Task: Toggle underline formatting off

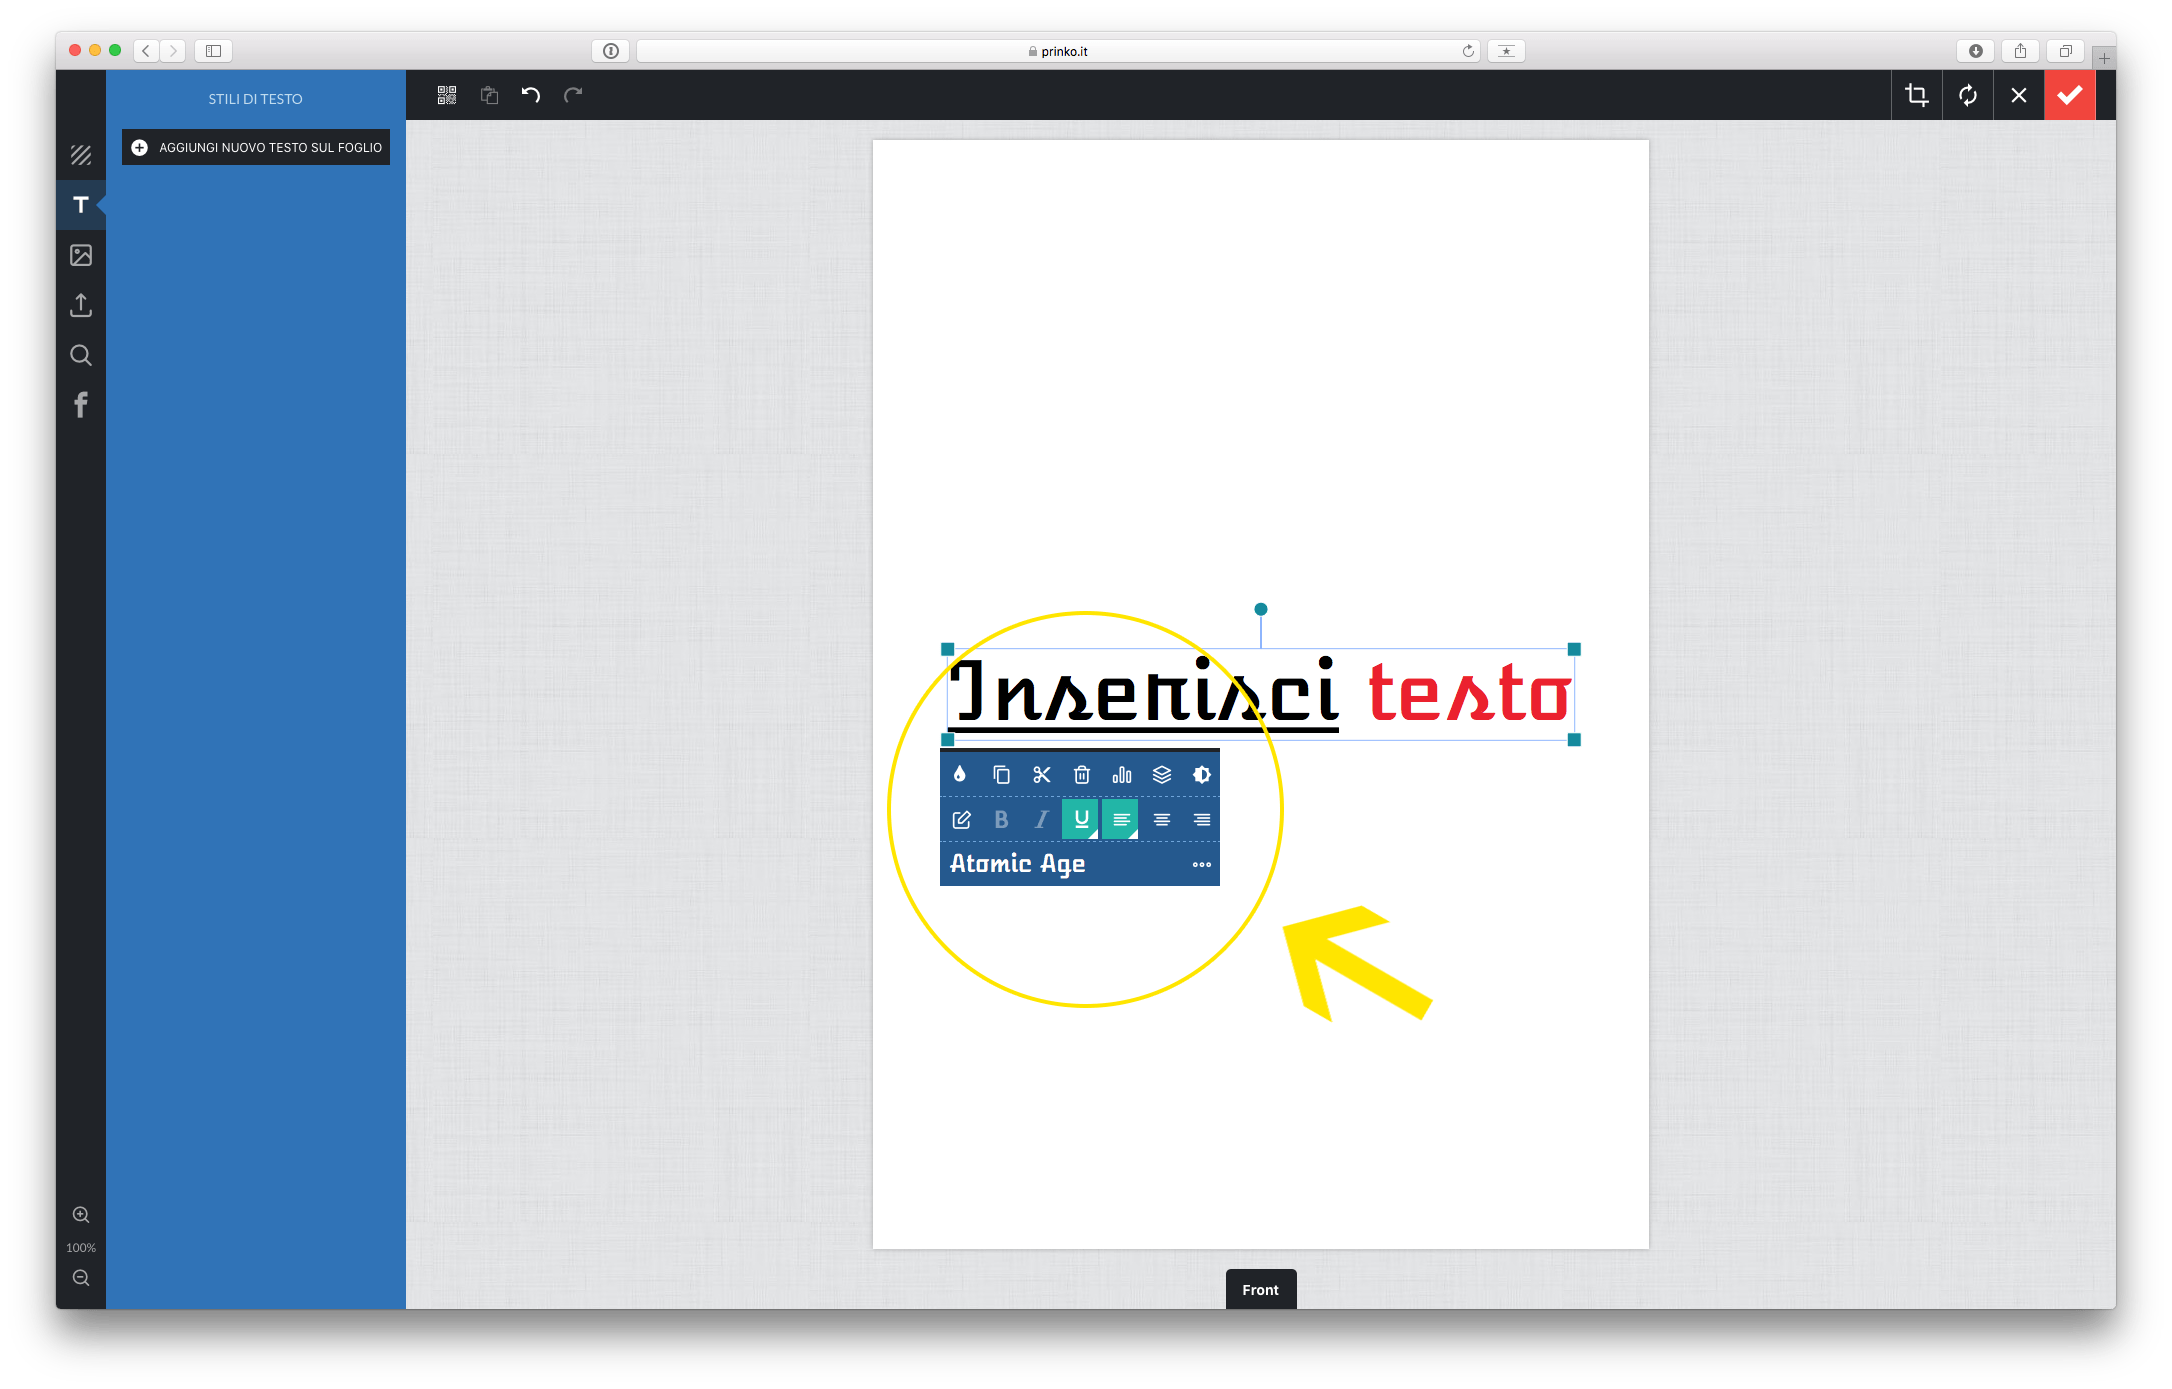Action: click(x=1081, y=820)
